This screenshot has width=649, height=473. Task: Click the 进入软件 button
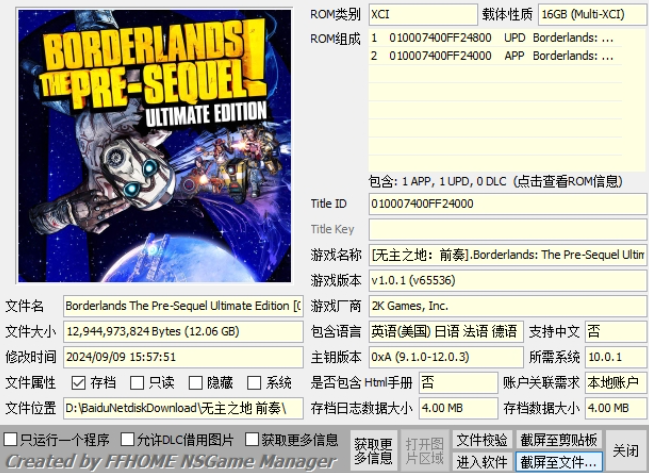482,461
